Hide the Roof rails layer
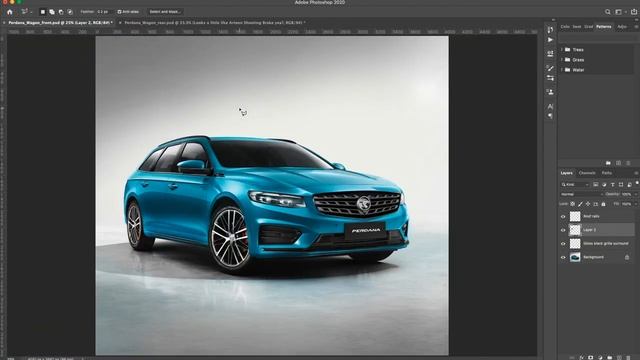This screenshot has width=640, height=360. click(x=563, y=217)
